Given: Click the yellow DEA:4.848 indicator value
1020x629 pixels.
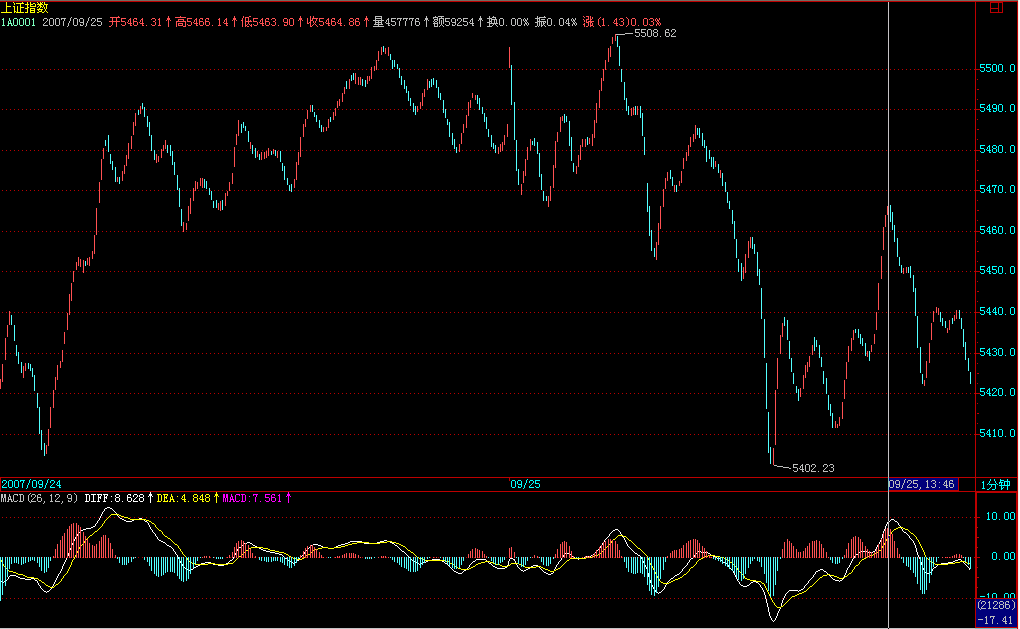Looking at the screenshot, I should (184, 497).
